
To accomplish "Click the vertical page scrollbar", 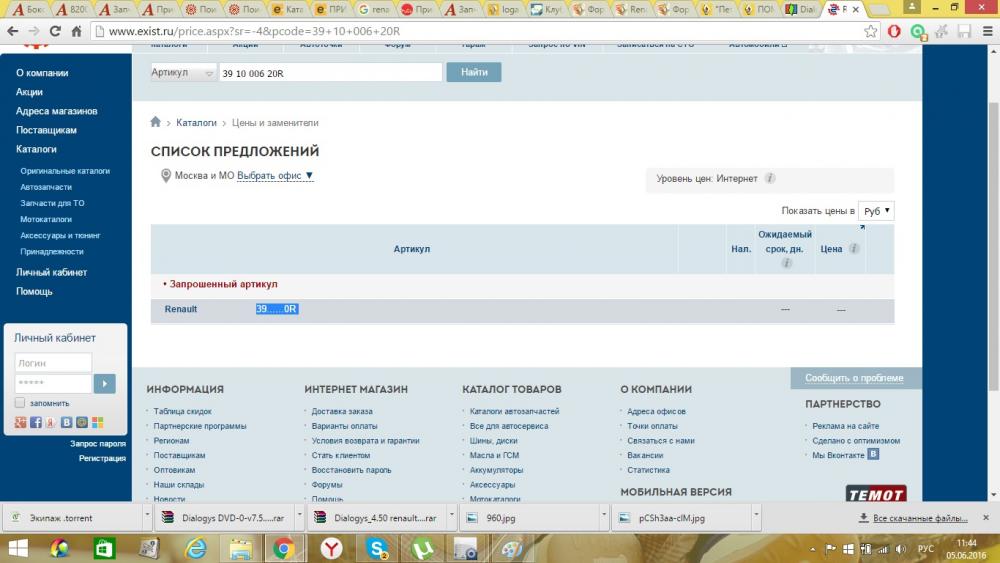I will tap(993, 245).
